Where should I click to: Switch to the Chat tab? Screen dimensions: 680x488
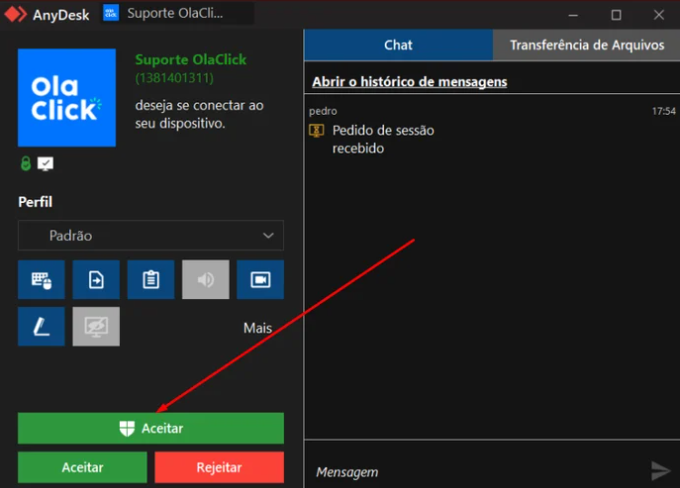[x=399, y=45]
